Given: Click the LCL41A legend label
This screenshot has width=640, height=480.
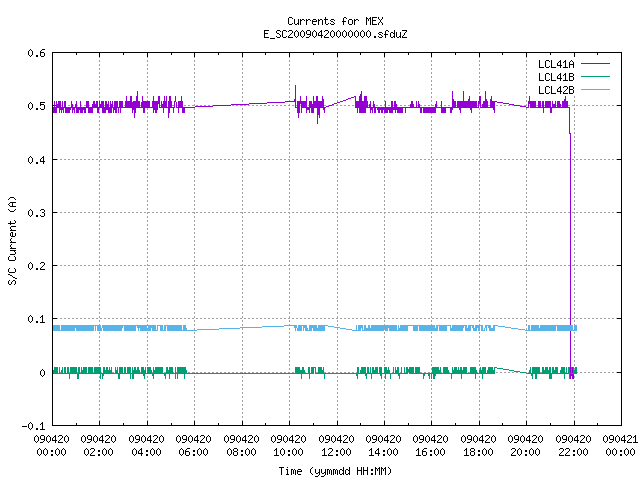Looking at the screenshot, I should (x=556, y=64).
